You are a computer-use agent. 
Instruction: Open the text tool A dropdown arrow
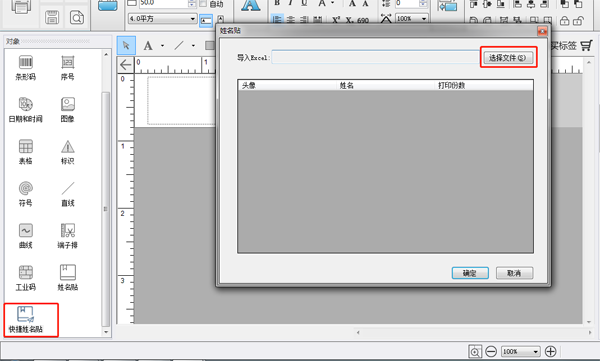coord(163,46)
